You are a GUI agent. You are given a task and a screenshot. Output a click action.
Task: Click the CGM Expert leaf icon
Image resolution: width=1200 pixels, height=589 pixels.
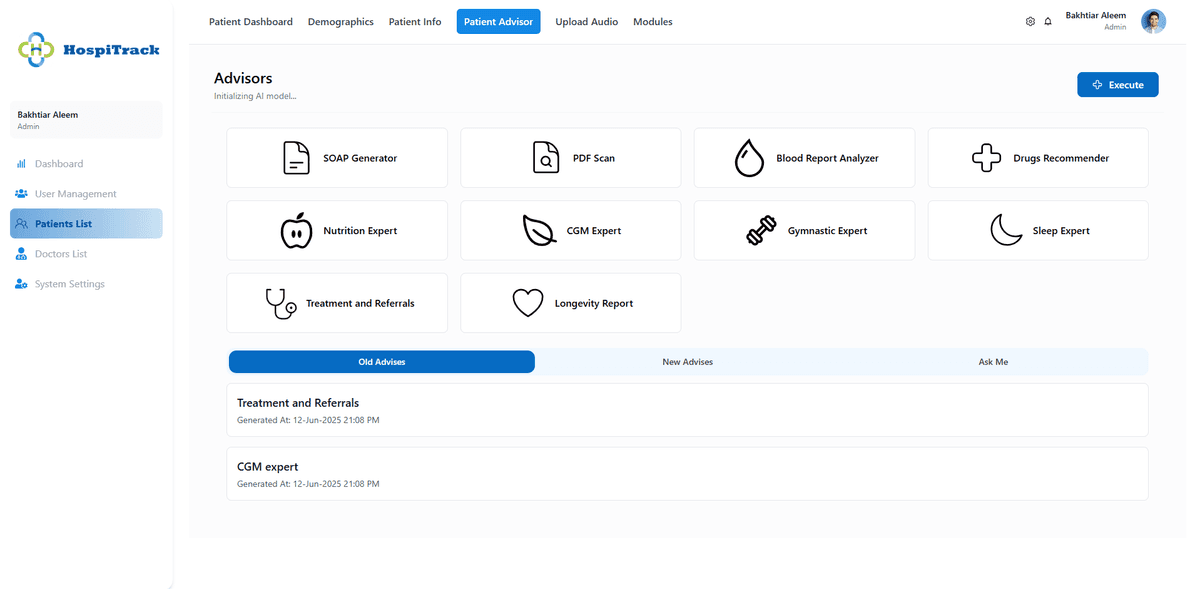pyautogui.click(x=540, y=231)
